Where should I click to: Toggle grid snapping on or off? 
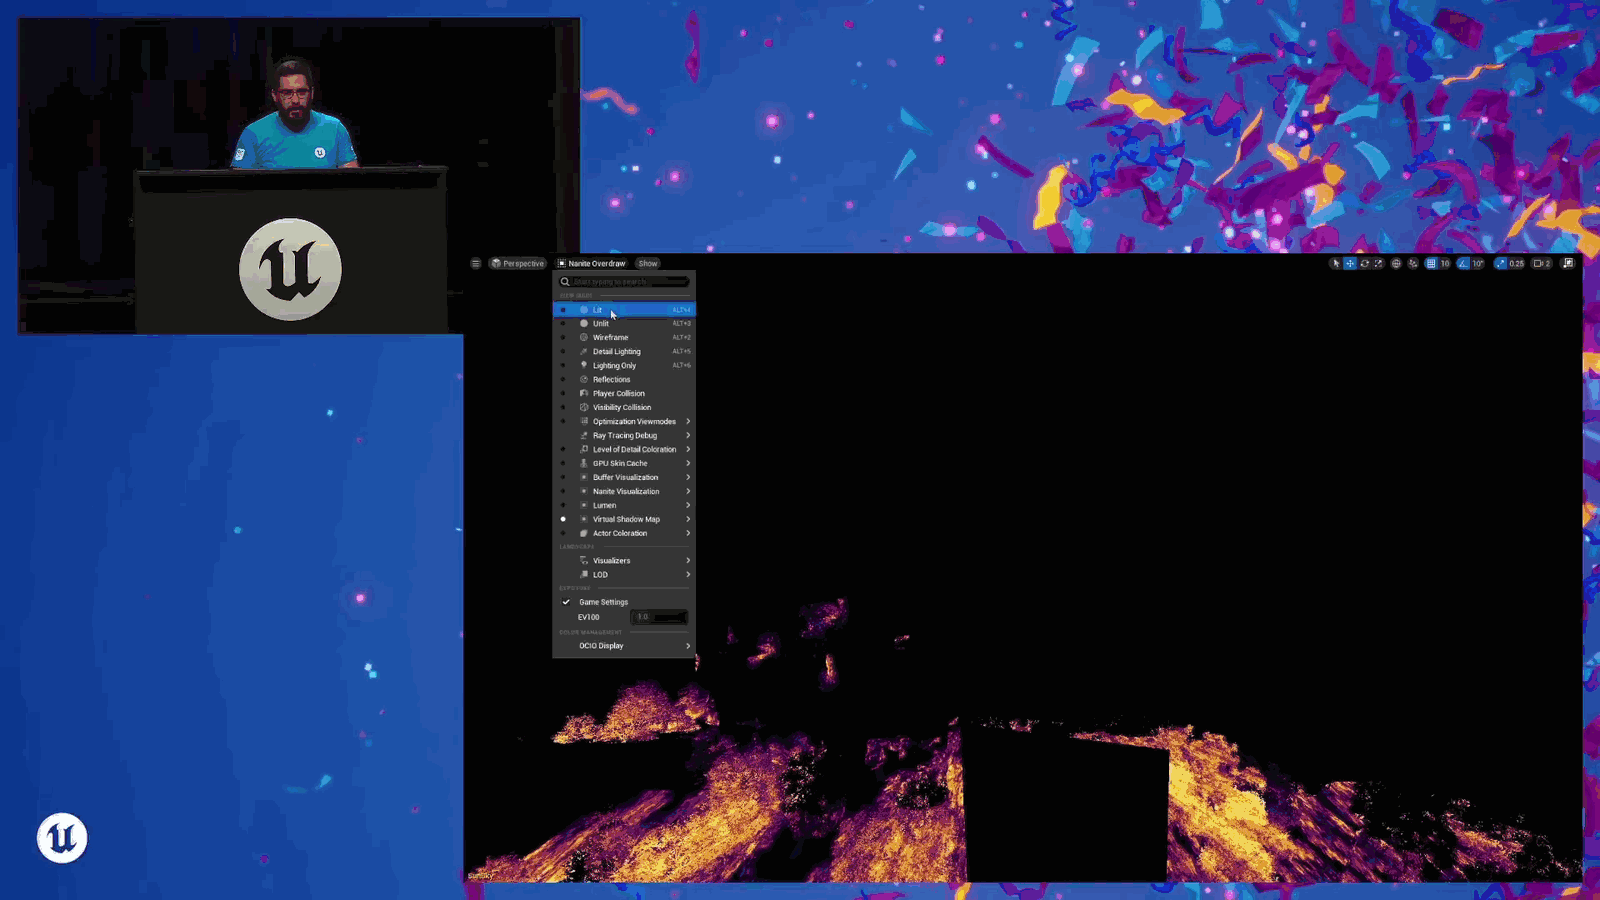tap(1431, 263)
